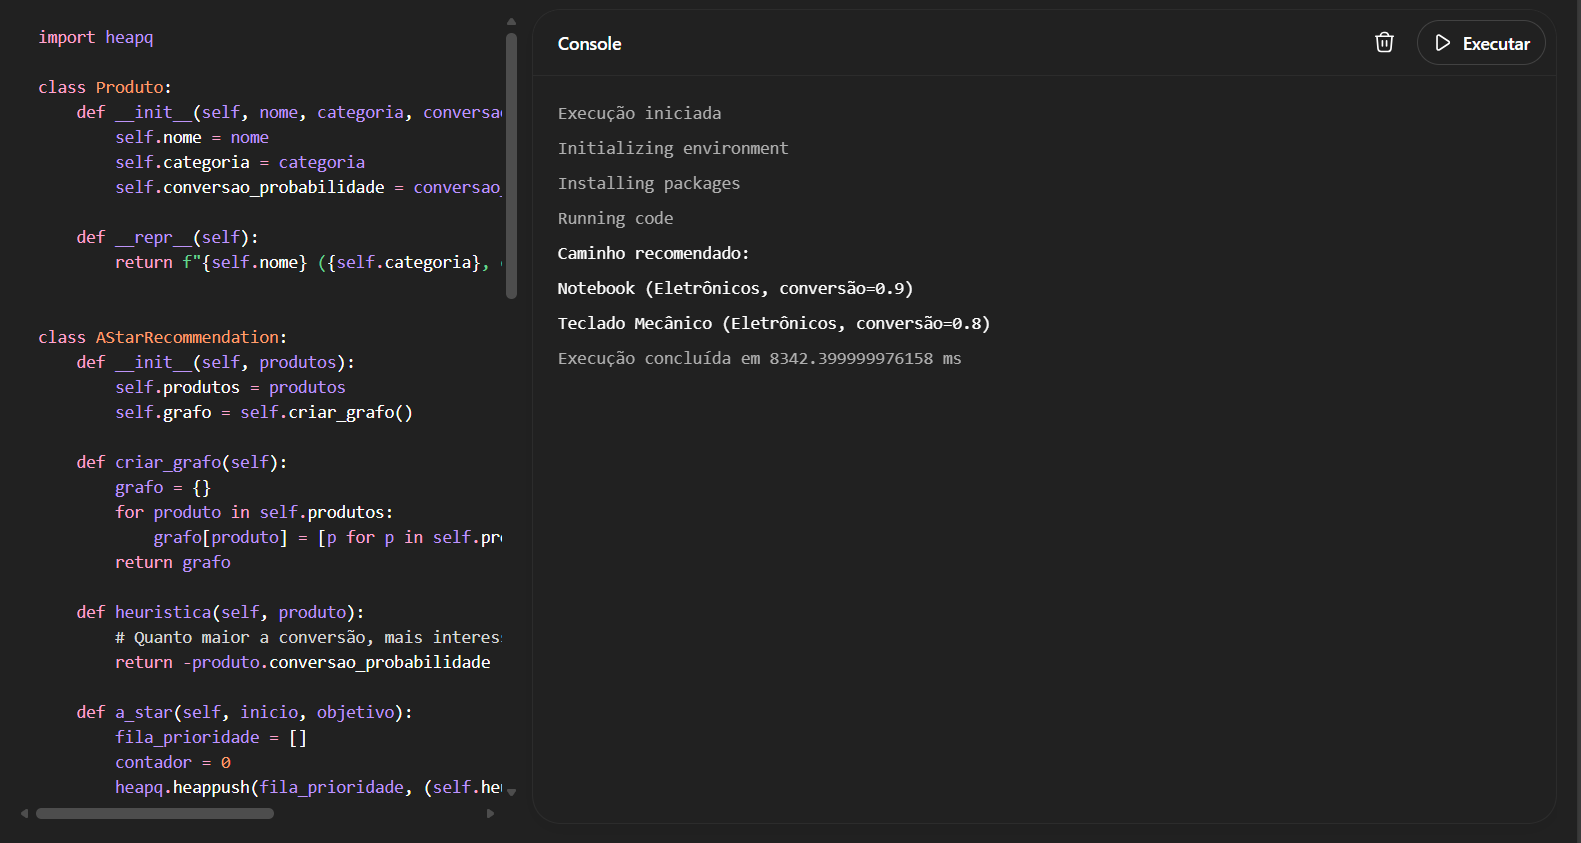This screenshot has height=843, width=1581.
Task: Click the Console panel title
Action: point(589,44)
